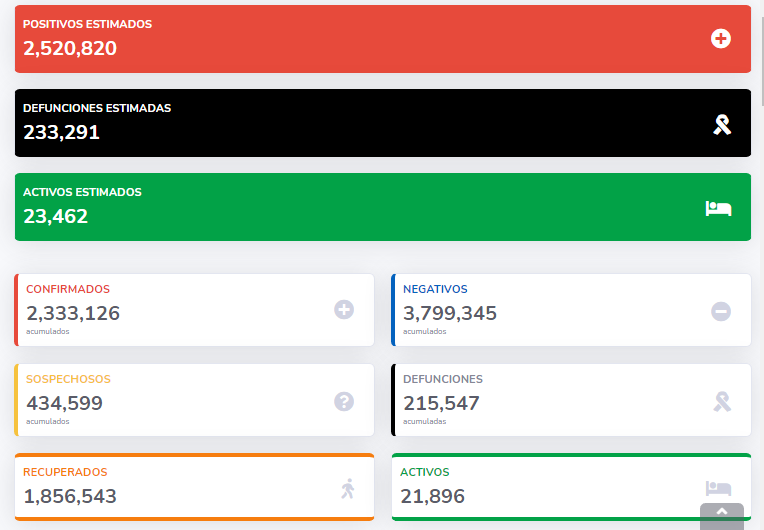
Task: Select the Defunciones label in white card
Action: tap(443, 379)
